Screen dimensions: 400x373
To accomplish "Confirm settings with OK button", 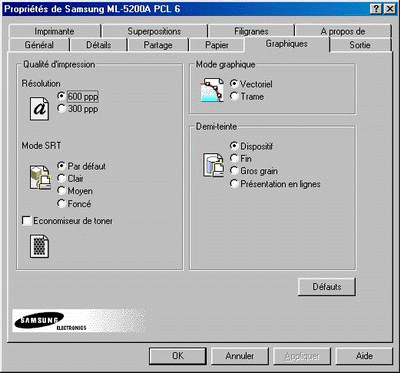I will click(x=178, y=356).
